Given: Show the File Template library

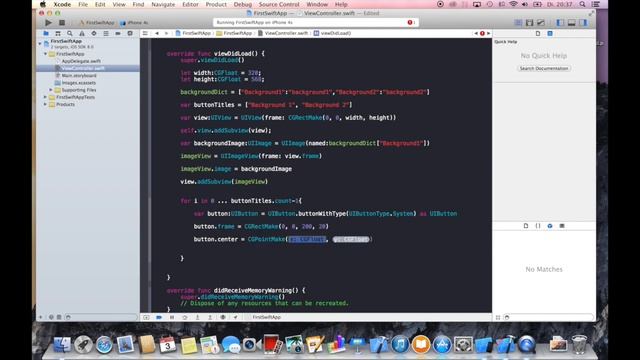Looking at the screenshot, I should [526, 226].
